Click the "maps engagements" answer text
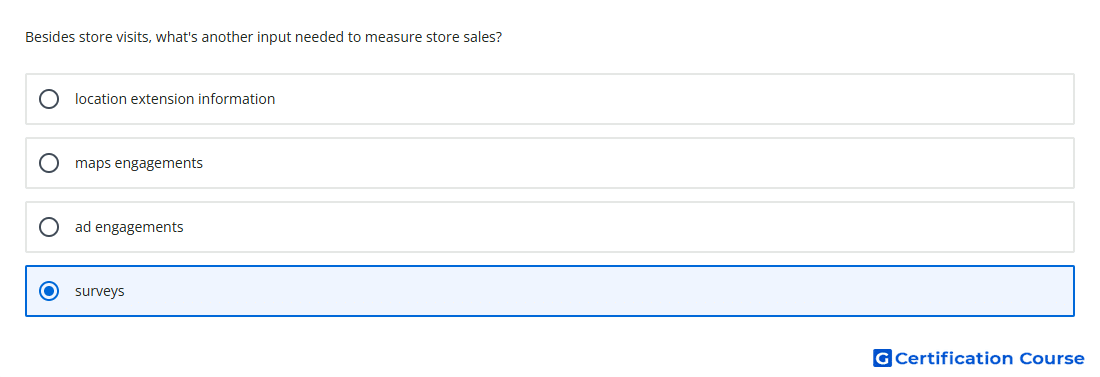Image resolution: width=1100 pixels, height=377 pixels. pos(139,164)
